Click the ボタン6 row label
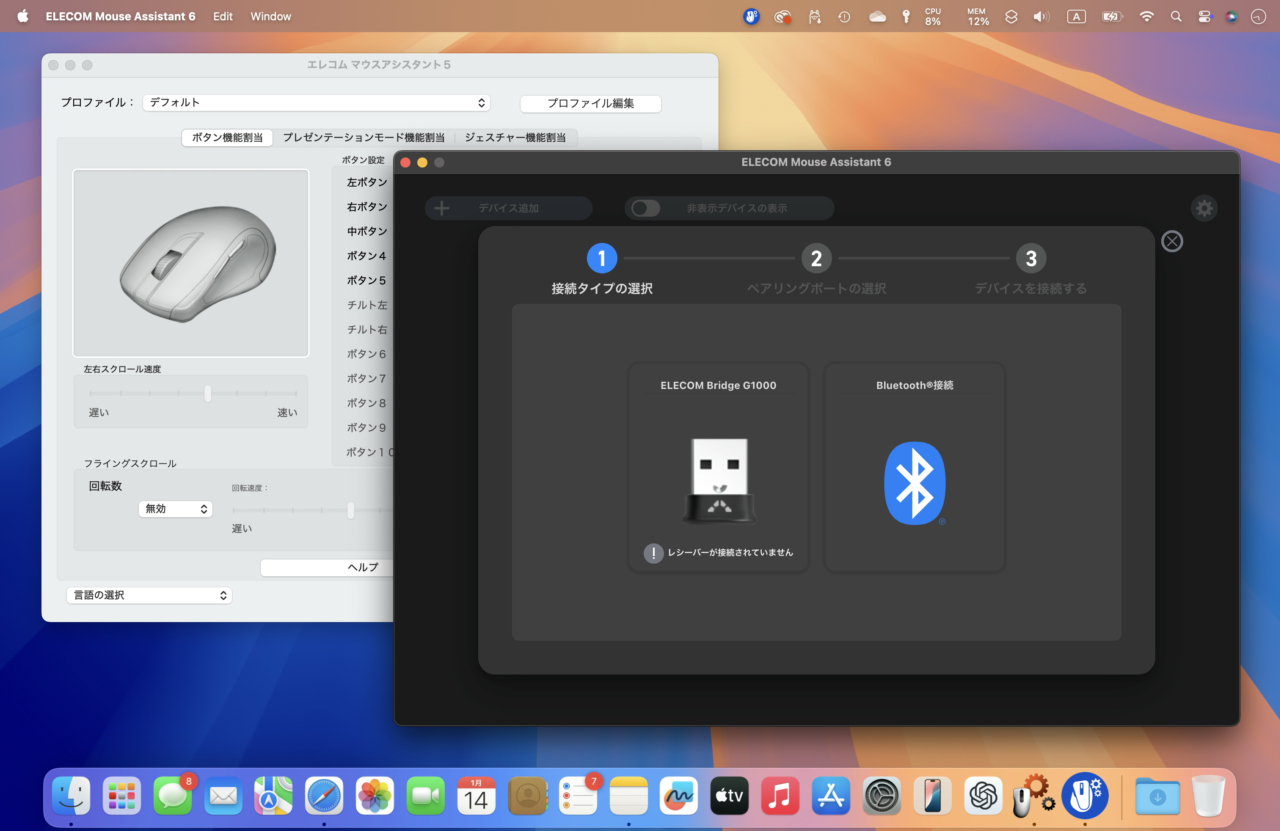1280x831 pixels. click(x=367, y=354)
